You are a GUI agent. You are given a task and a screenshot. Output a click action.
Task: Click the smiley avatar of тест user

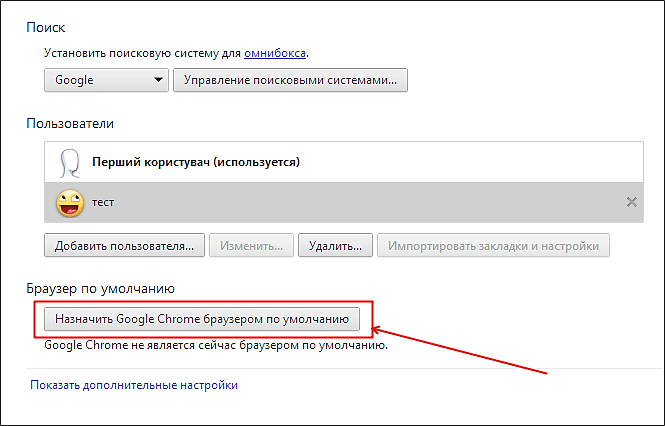(x=70, y=203)
